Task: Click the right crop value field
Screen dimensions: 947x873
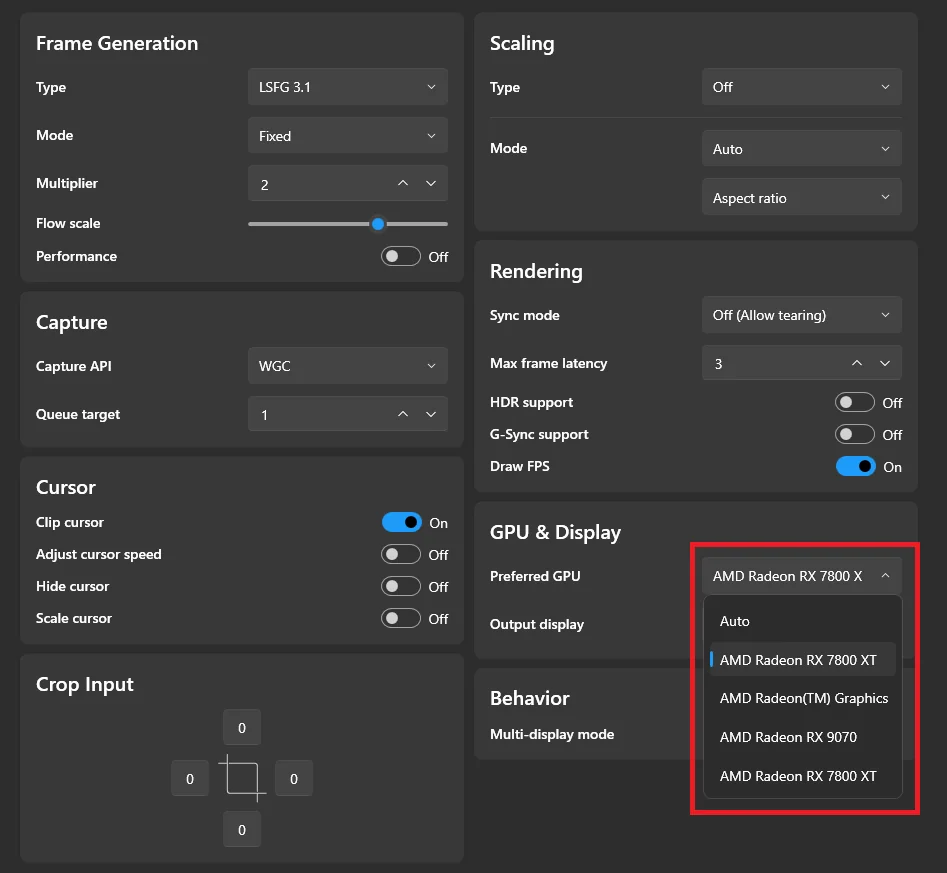Action: coord(294,778)
